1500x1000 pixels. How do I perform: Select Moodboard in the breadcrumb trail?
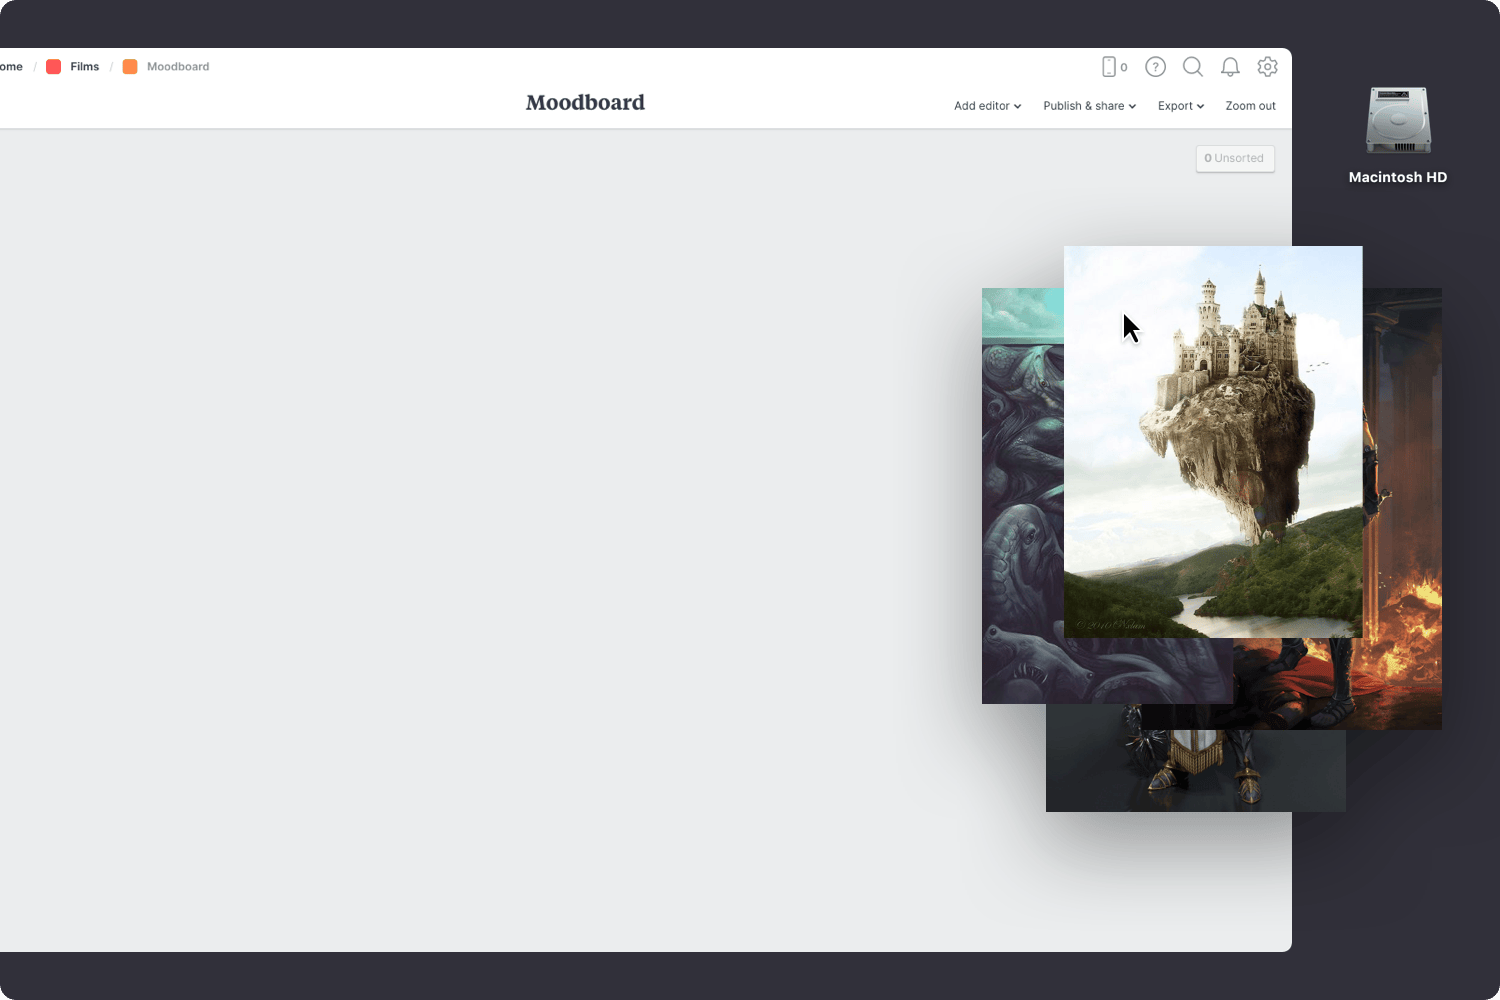point(178,66)
